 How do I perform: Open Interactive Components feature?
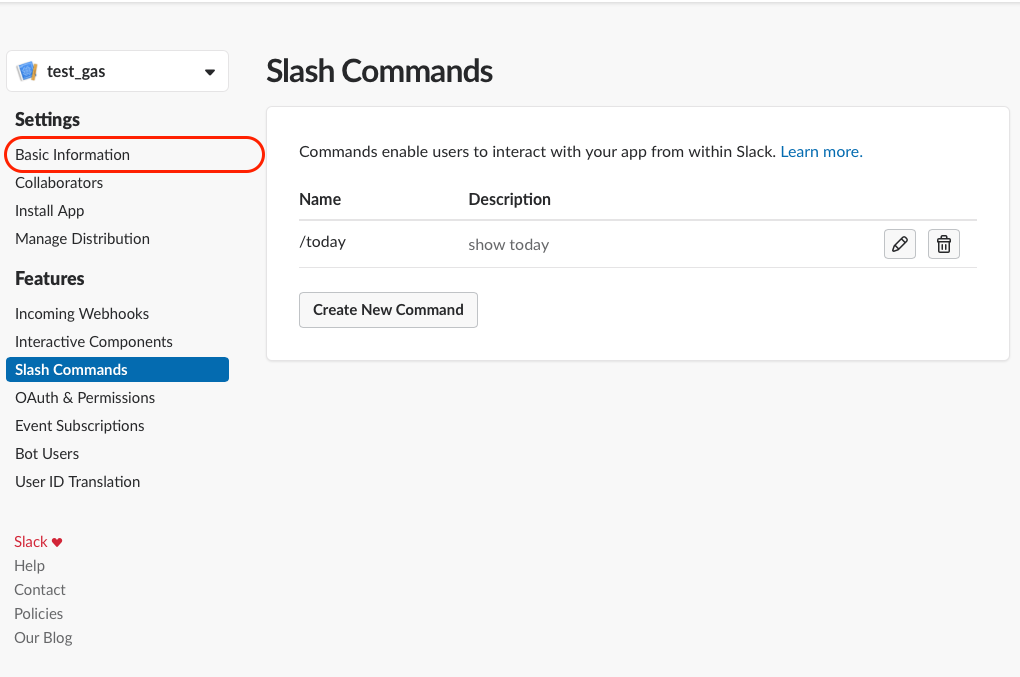[x=94, y=342]
